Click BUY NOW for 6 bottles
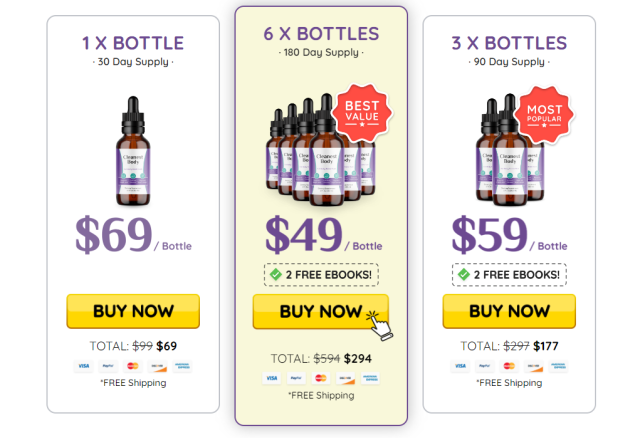Image resolution: width=640 pixels, height=438 pixels. pyautogui.click(x=320, y=311)
